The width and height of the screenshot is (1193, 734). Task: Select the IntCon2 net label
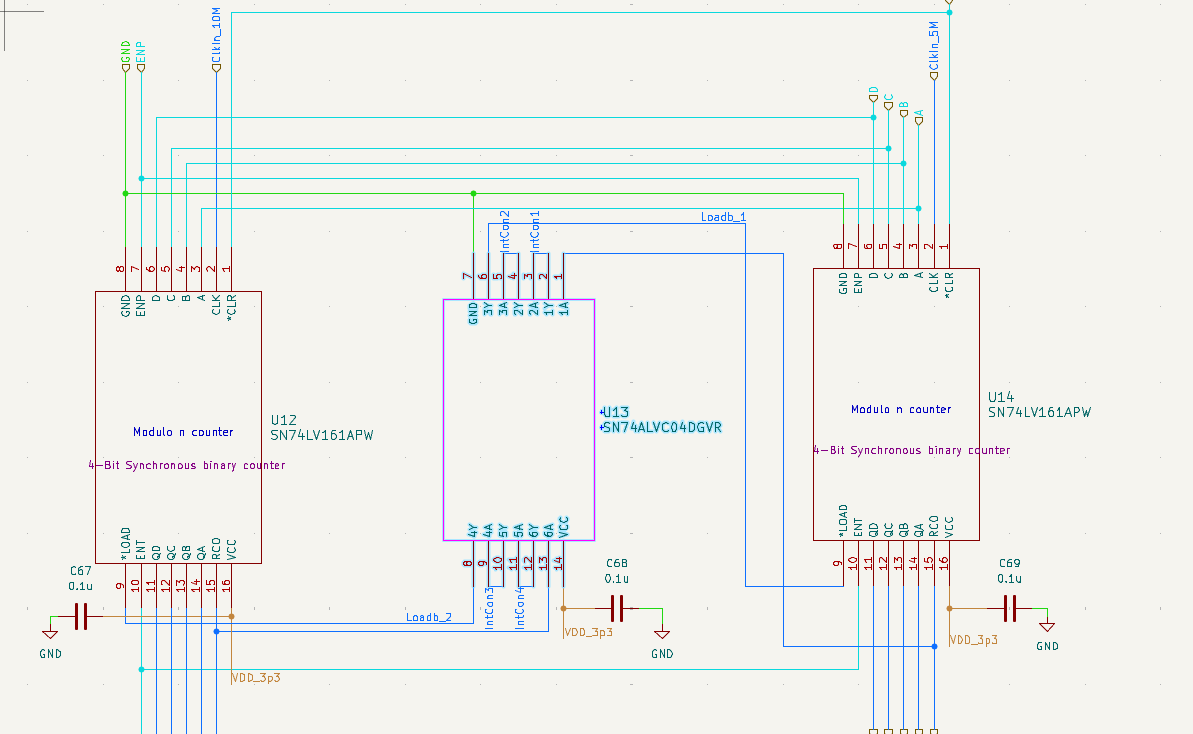[504, 231]
